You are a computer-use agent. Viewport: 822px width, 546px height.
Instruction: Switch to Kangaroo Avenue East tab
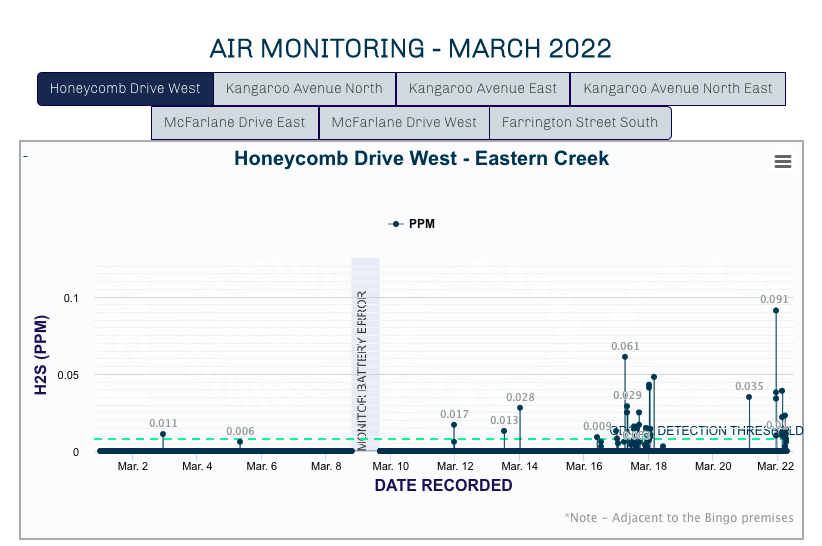coord(483,89)
